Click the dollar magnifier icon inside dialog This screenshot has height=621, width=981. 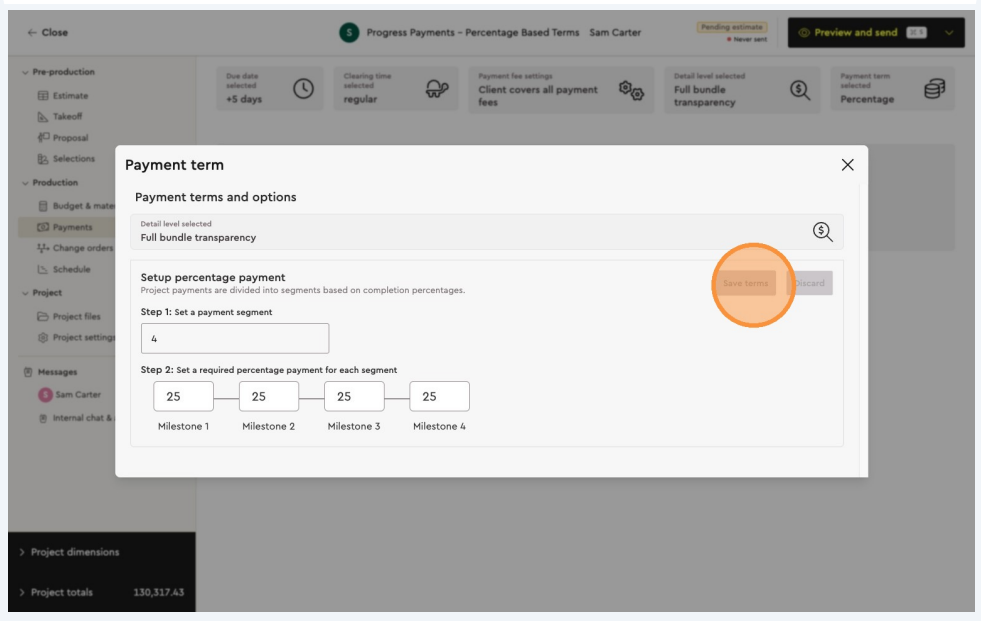coord(822,232)
